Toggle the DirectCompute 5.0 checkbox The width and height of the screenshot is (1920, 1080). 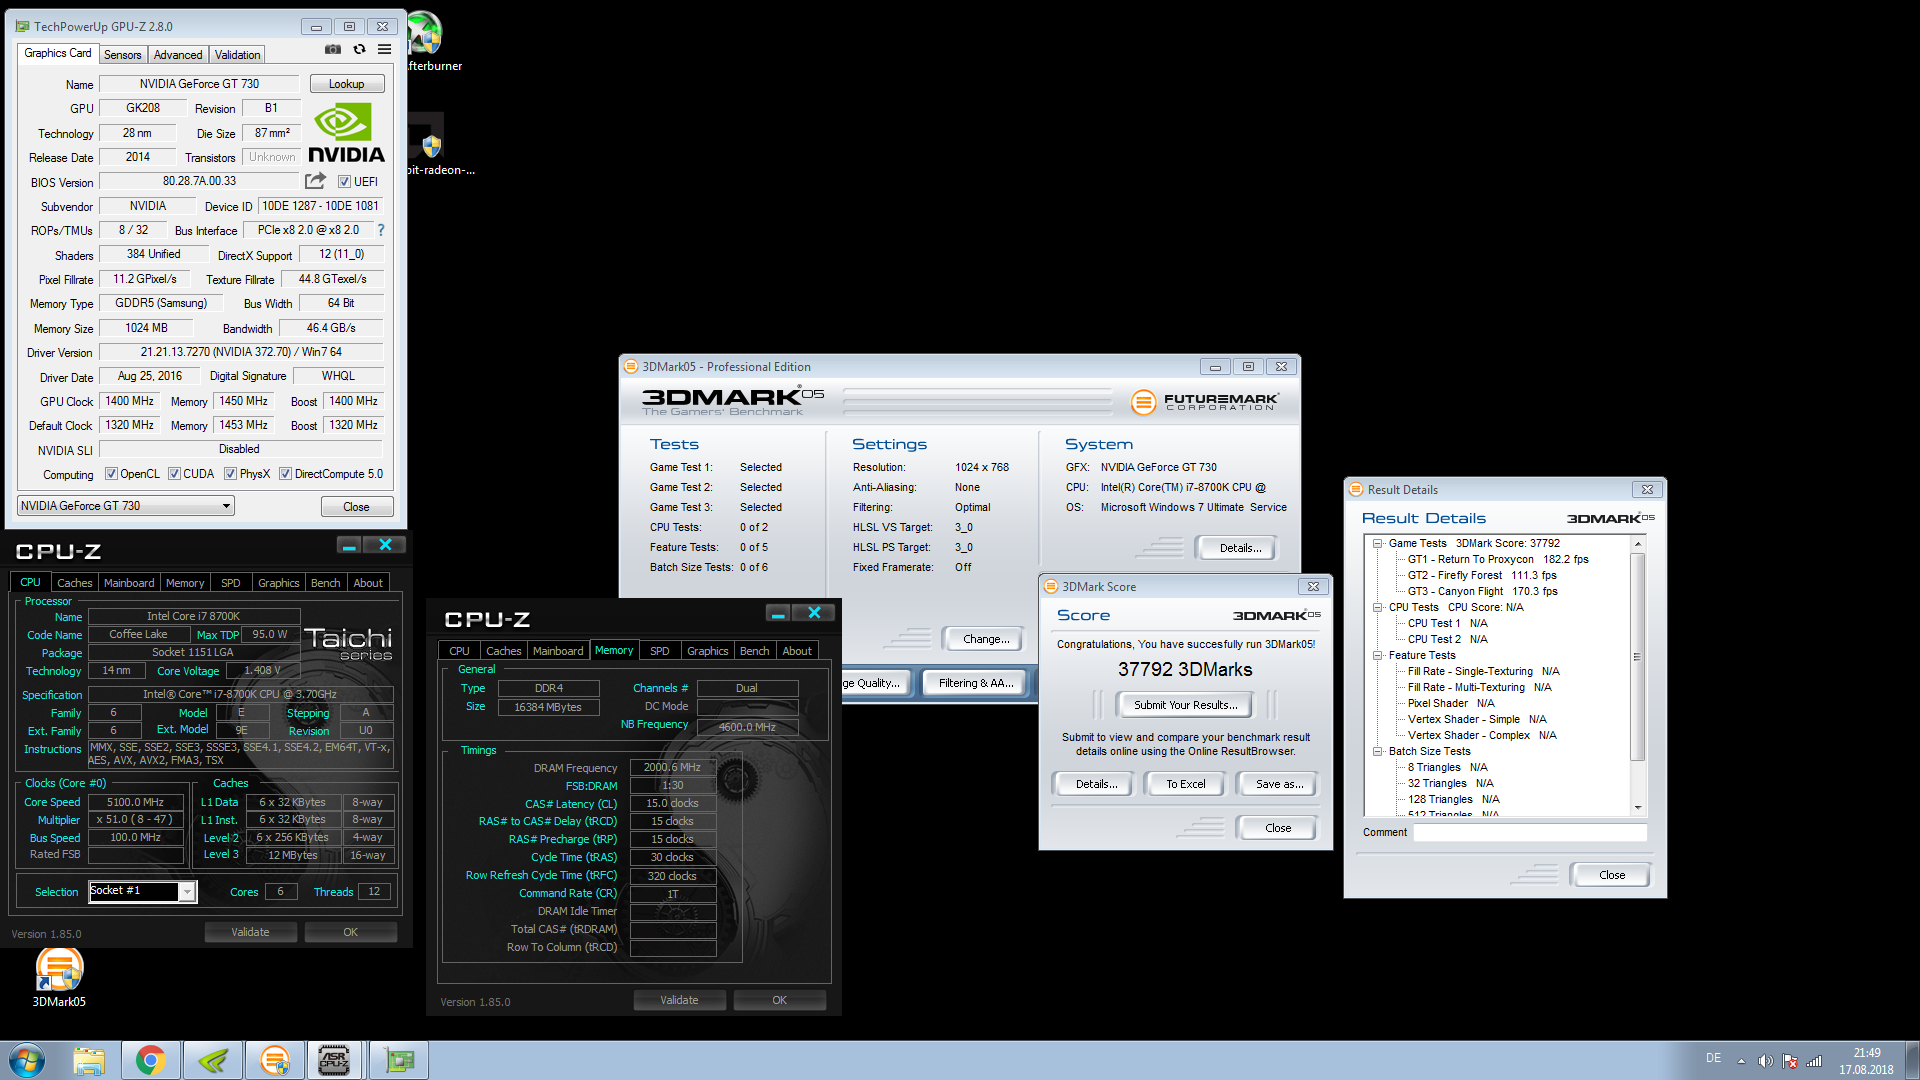285,474
